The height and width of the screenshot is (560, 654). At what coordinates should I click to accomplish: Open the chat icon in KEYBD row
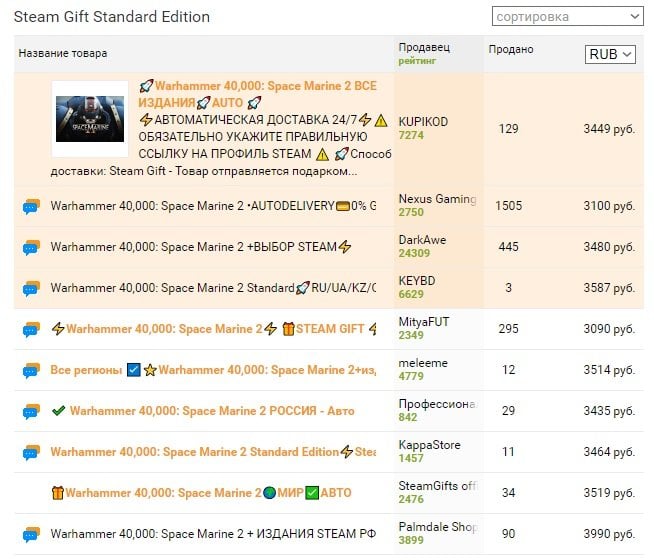[31, 288]
